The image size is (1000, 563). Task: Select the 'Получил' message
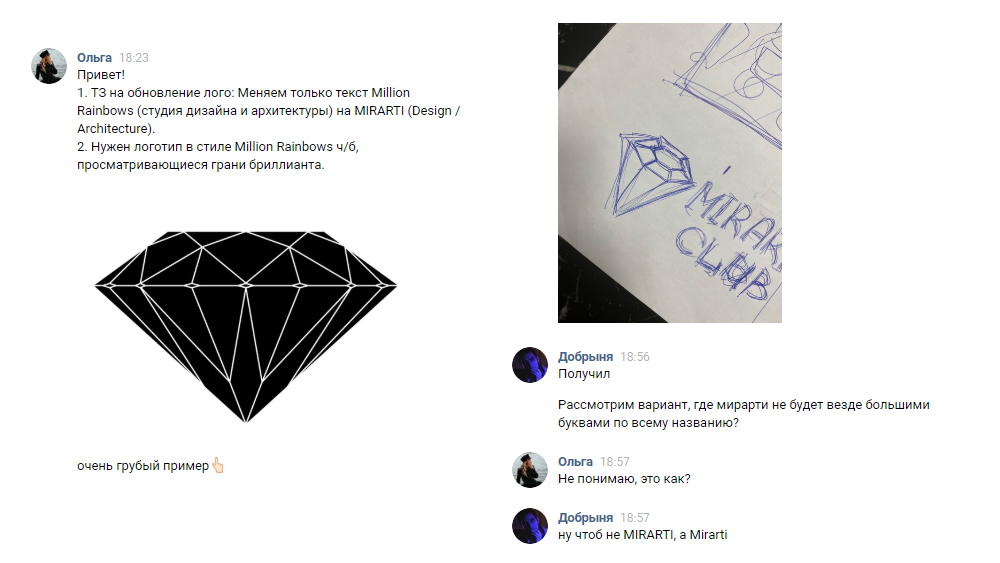[584, 374]
